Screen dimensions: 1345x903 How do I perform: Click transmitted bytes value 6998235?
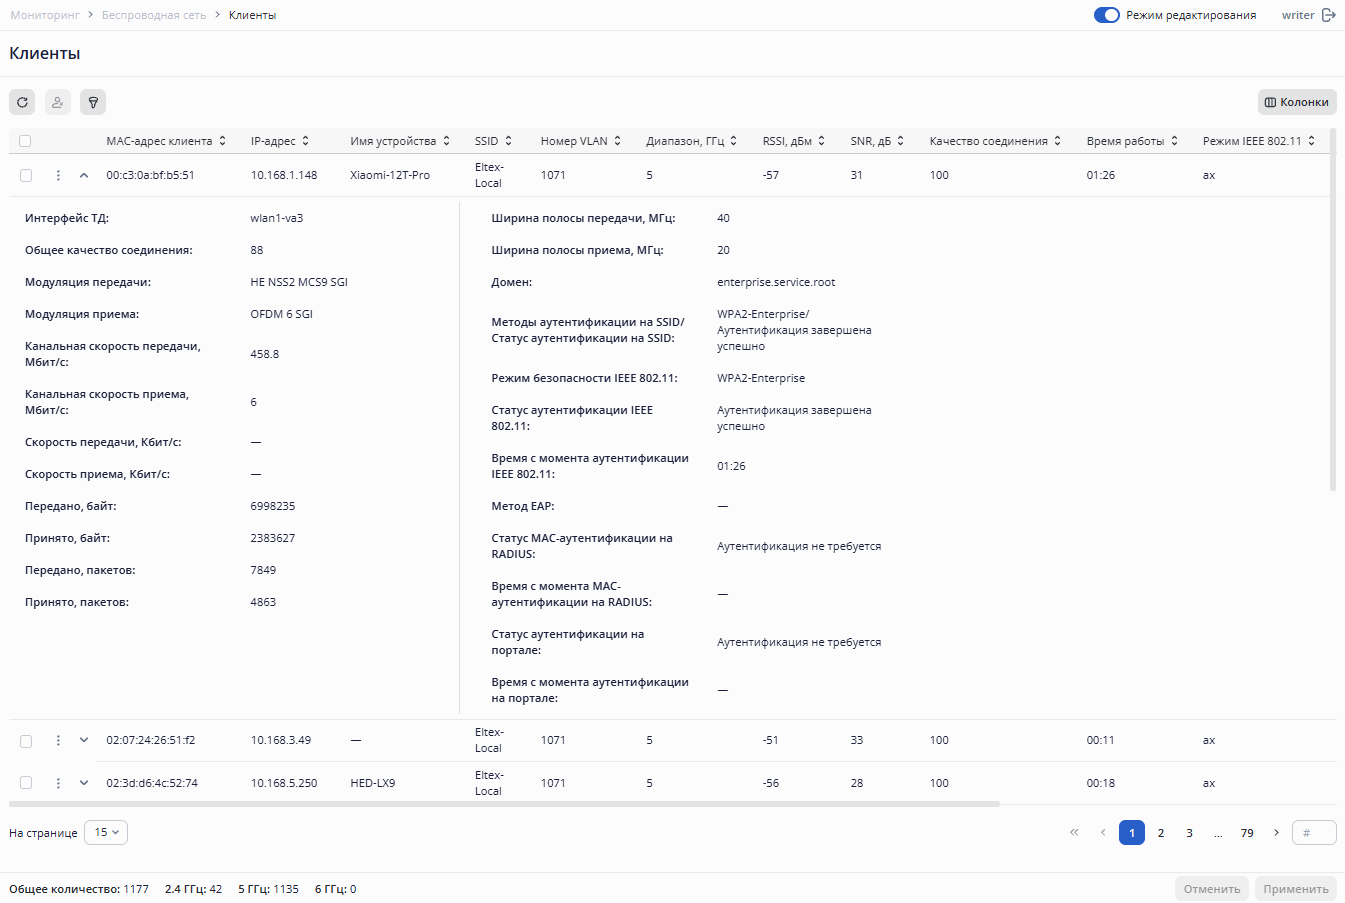click(x=273, y=506)
